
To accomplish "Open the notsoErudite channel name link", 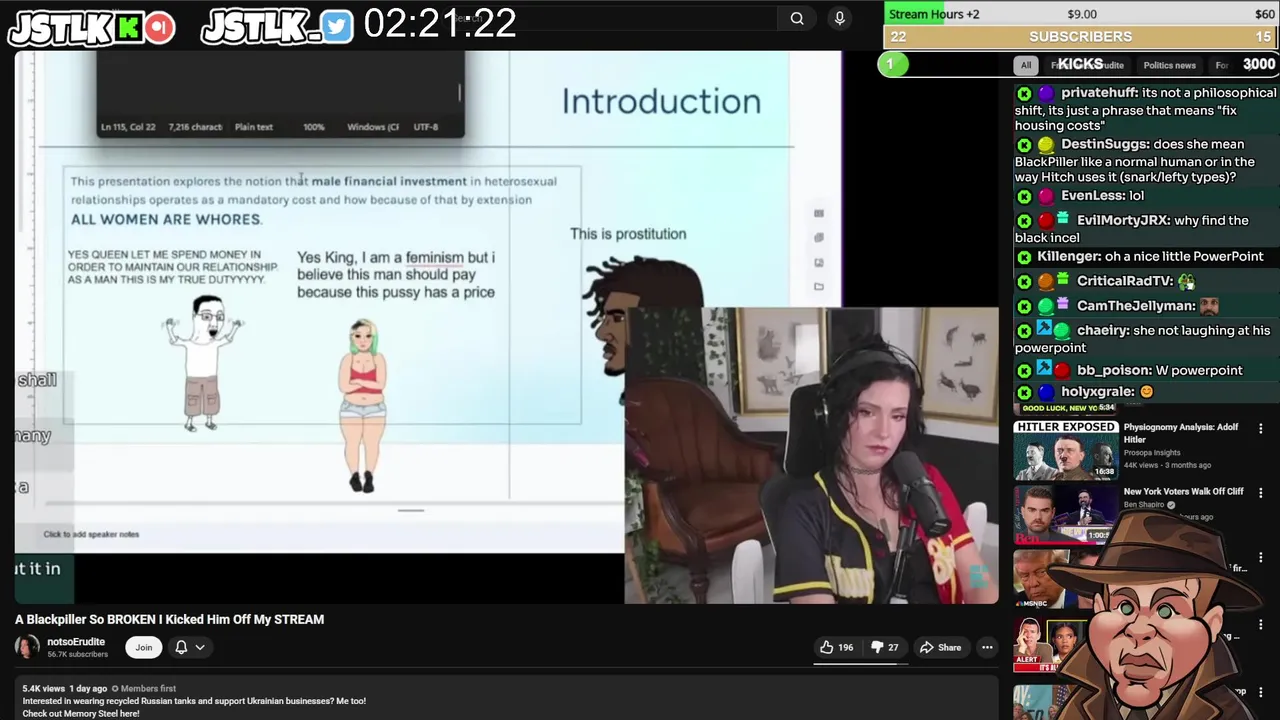I will click(x=76, y=642).
